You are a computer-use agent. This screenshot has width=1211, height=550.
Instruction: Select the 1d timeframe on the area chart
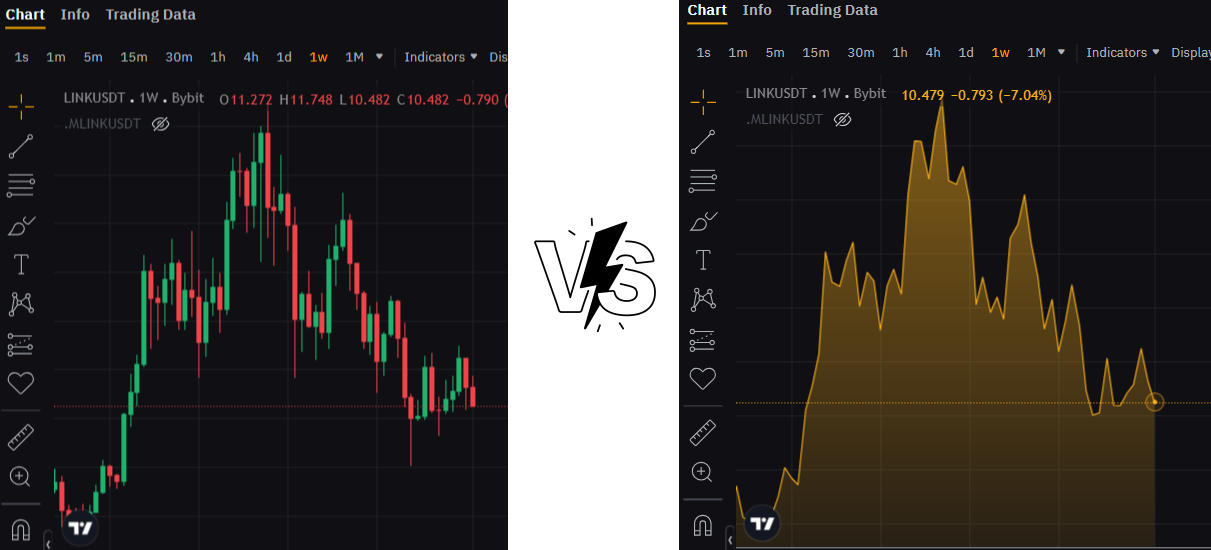(966, 52)
